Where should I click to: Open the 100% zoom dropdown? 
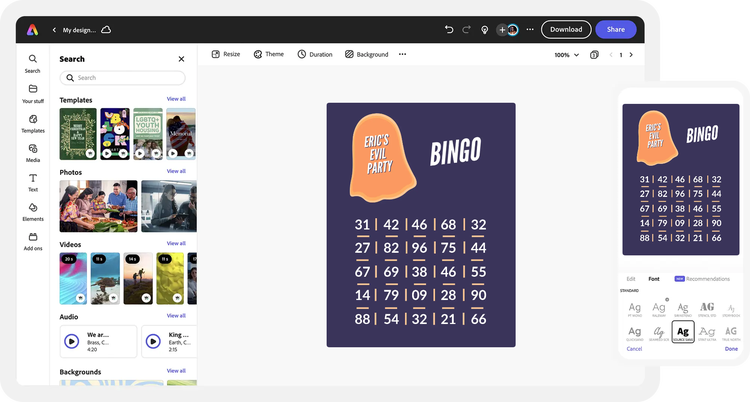pyautogui.click(x=566, y=55)
